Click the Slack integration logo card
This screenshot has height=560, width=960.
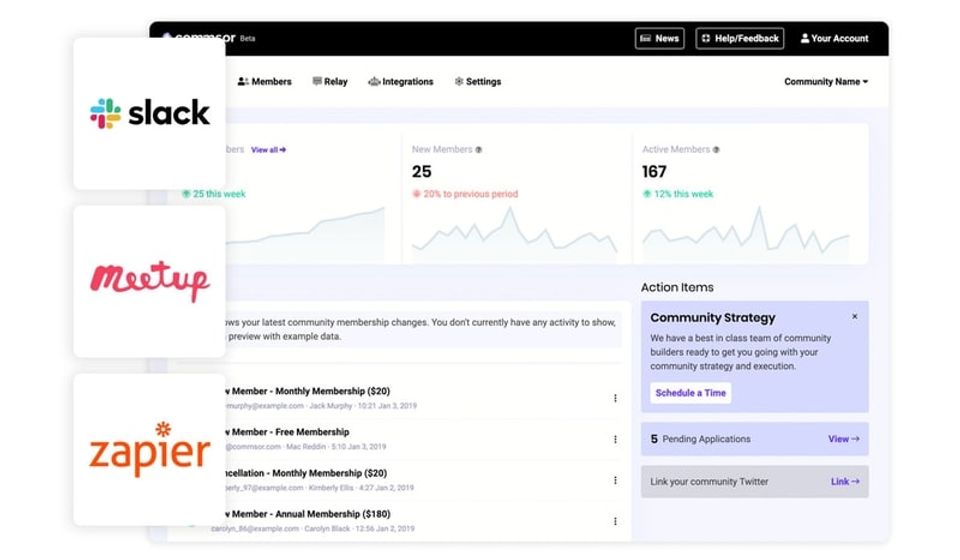(149, 114)
